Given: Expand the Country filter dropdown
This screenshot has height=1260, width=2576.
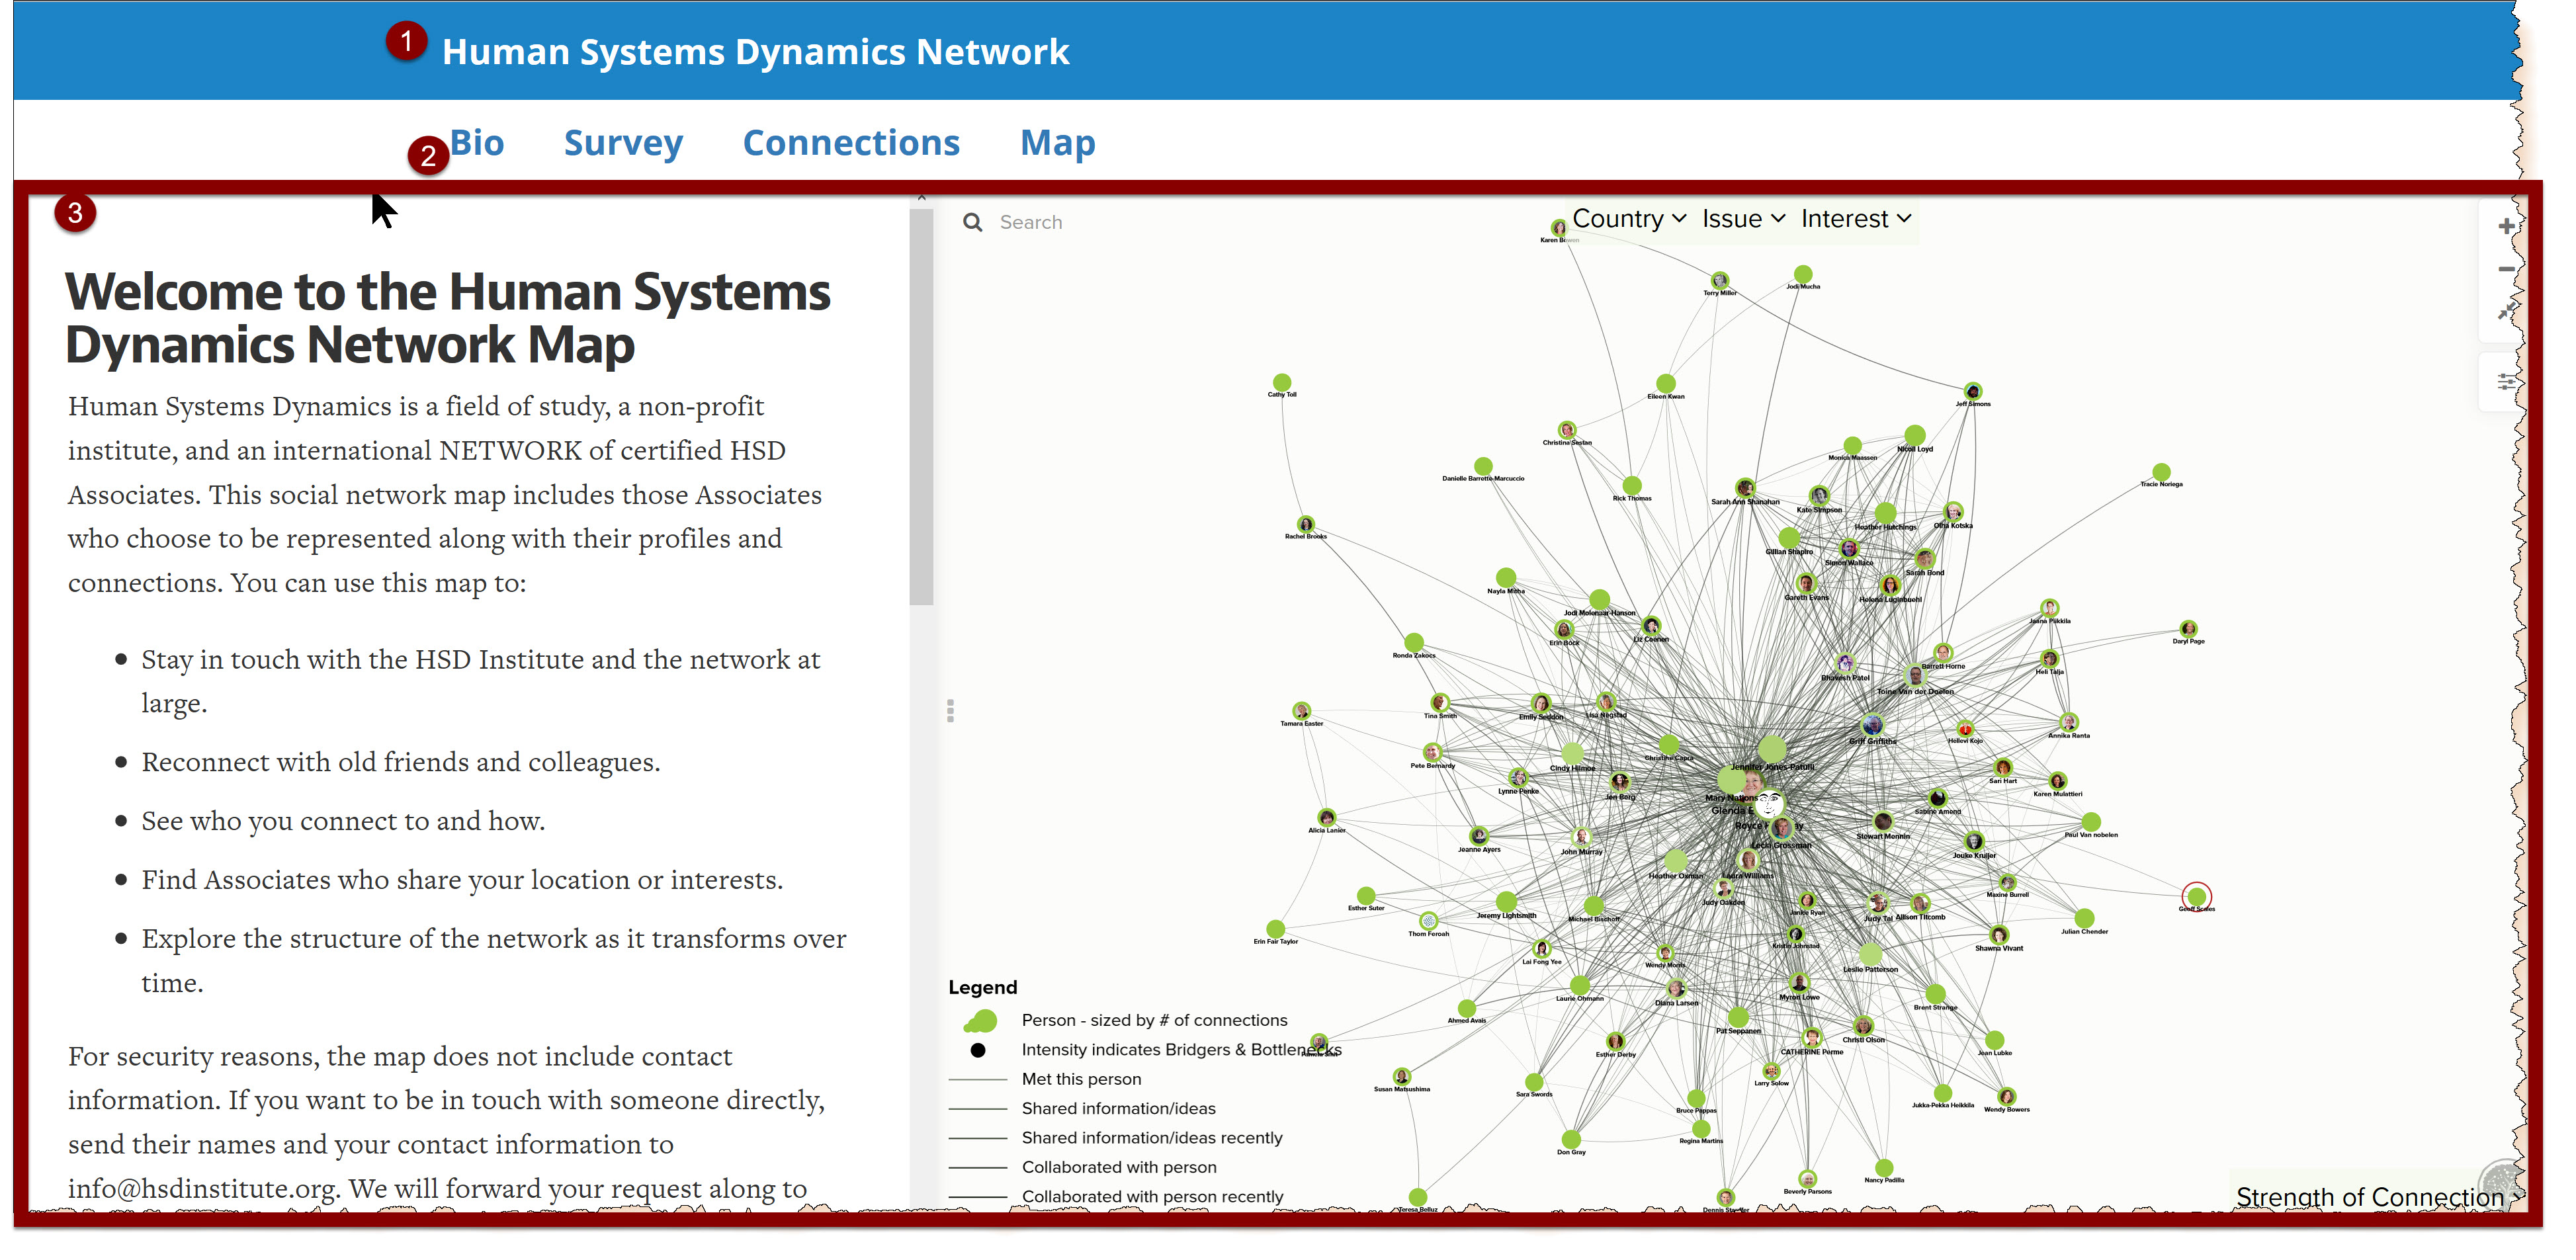Looking at the screenshot, I should pyautogui.click(x=1629, y=219).
